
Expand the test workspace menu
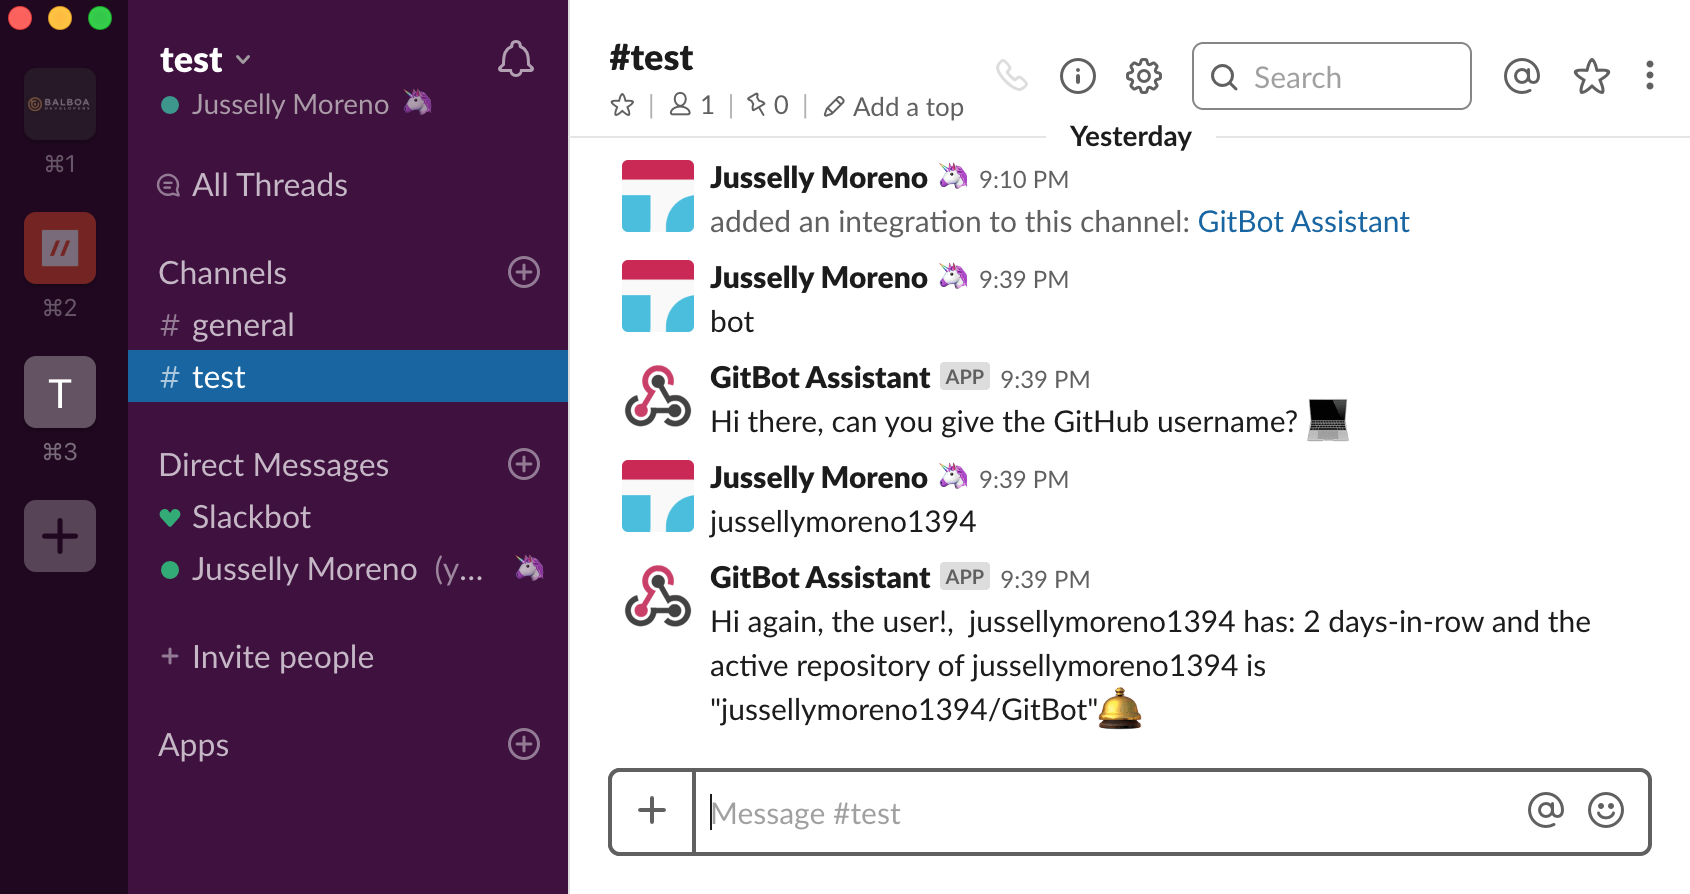pyautogui.click(x=205, y=60)
